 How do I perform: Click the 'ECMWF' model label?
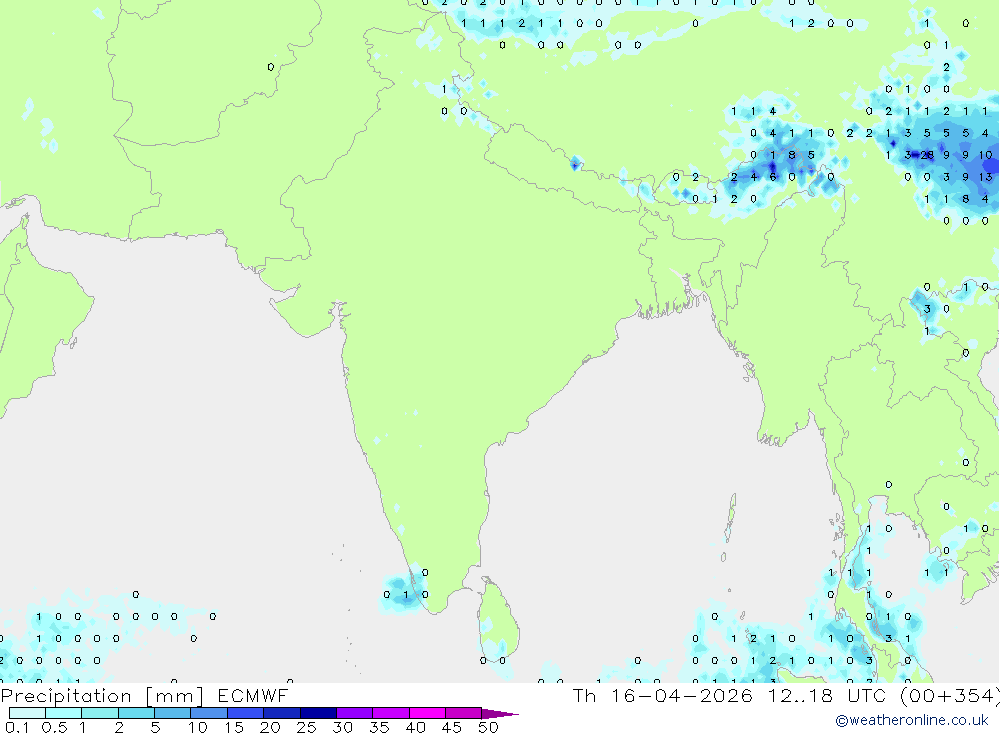click(253, 696)
